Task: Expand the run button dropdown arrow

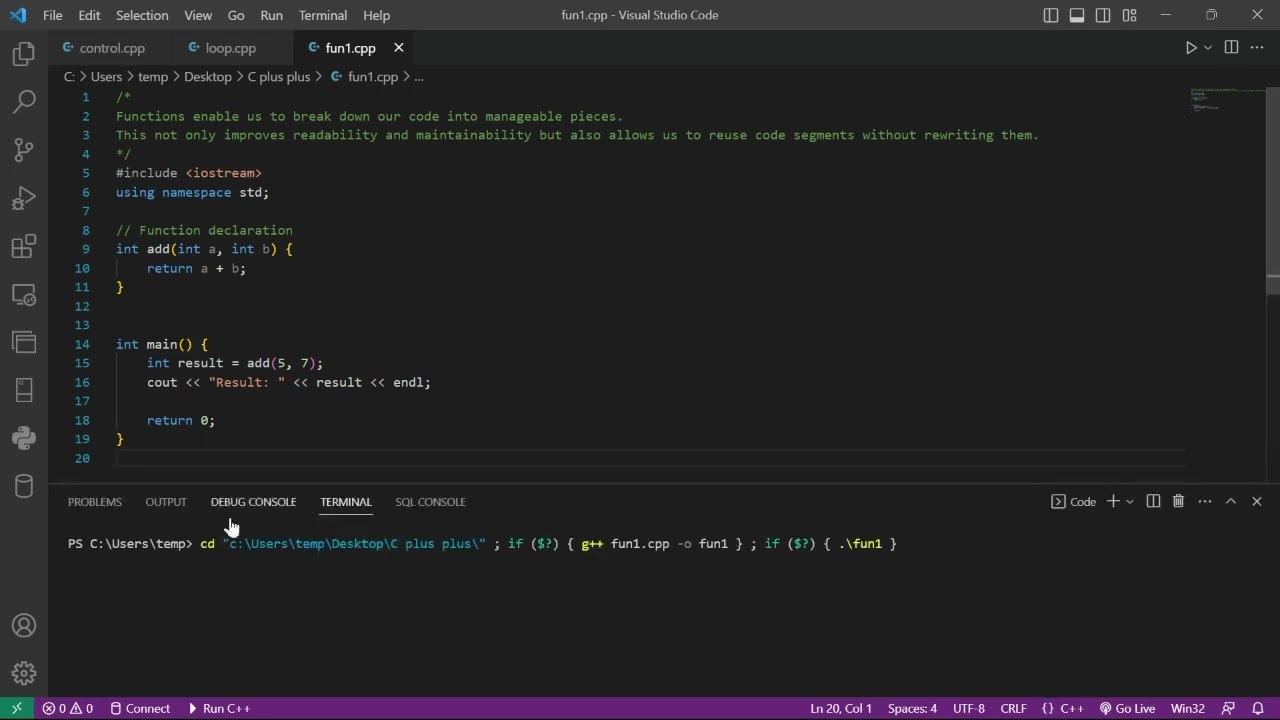Action: tap(1208, 47)
